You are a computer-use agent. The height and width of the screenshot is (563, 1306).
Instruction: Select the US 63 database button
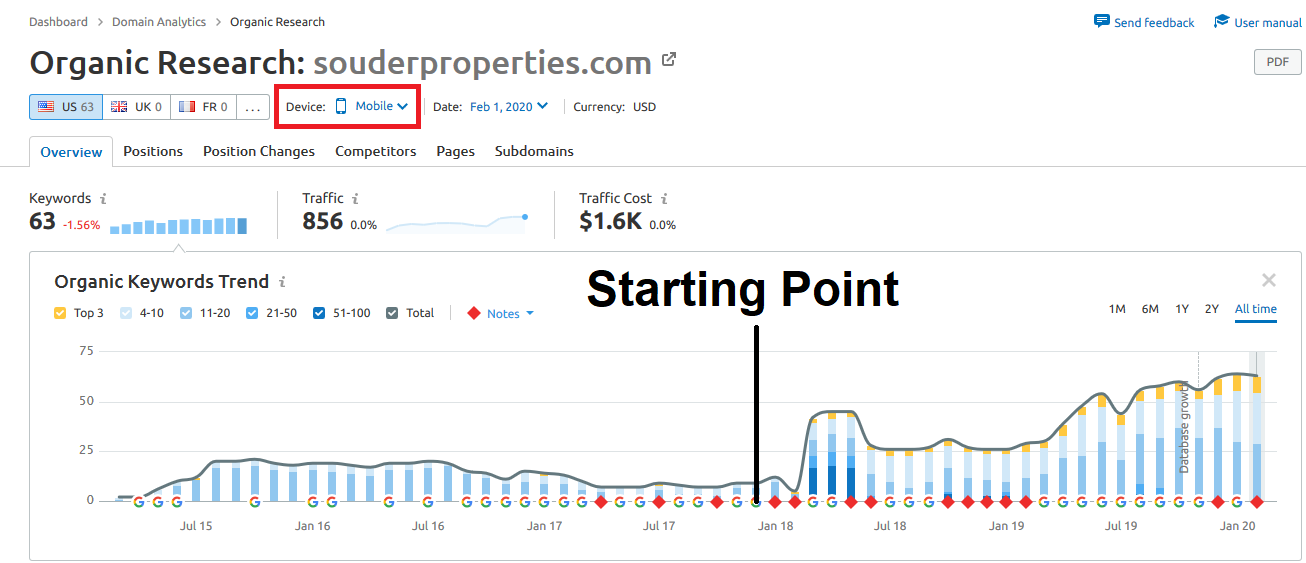click(66, 107)
